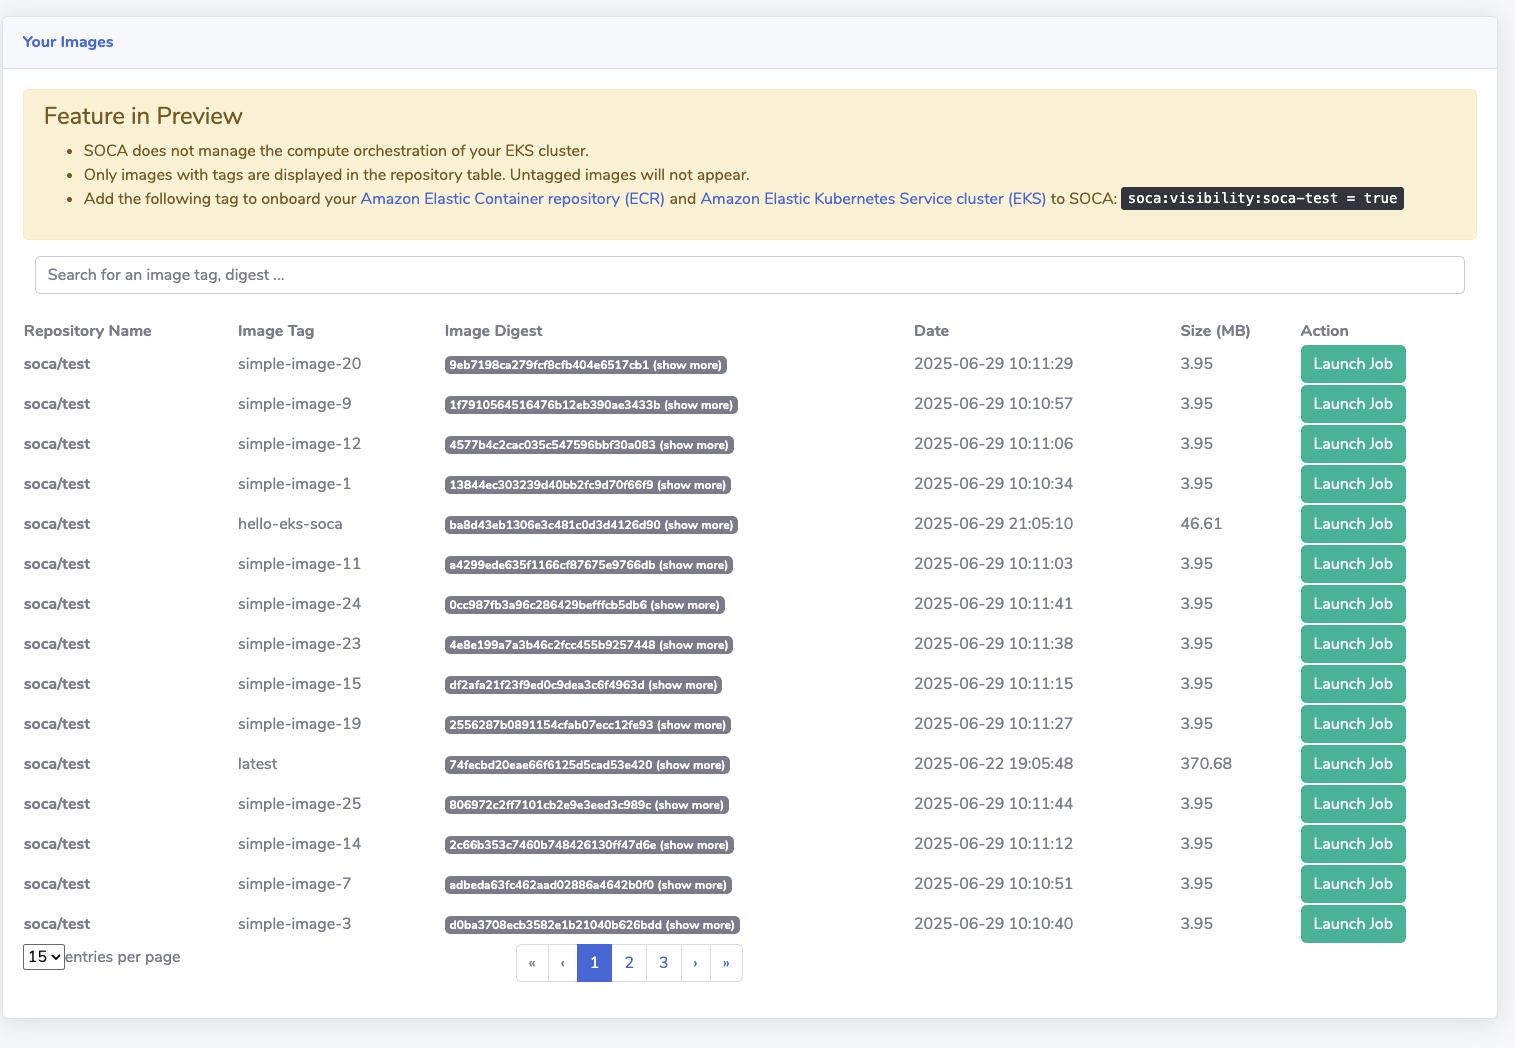
Task: Launch job for simple-image-3
Action: pyautogui.click(x=1352, y=924)
